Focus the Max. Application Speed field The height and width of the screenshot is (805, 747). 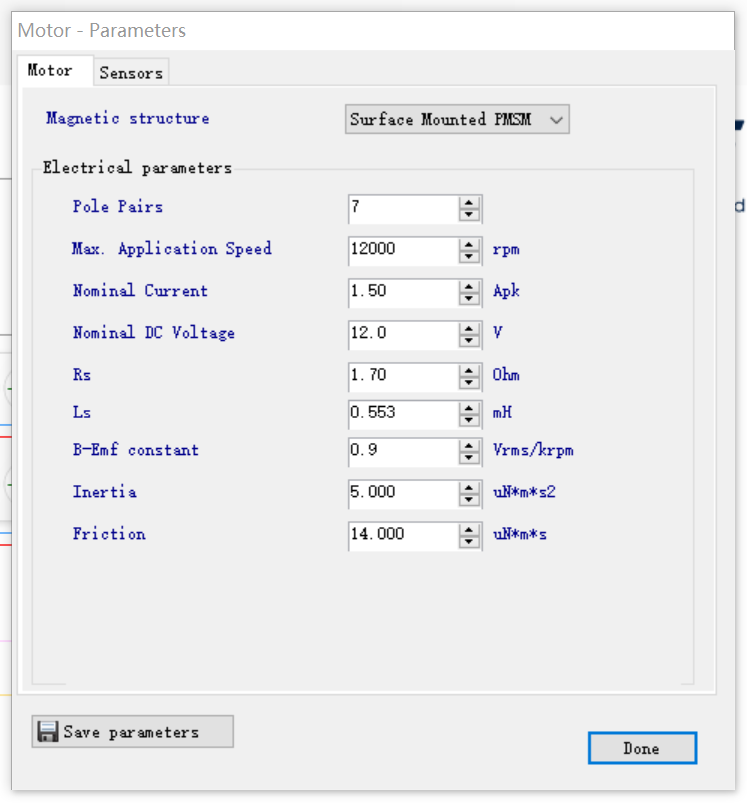[402, 250]
